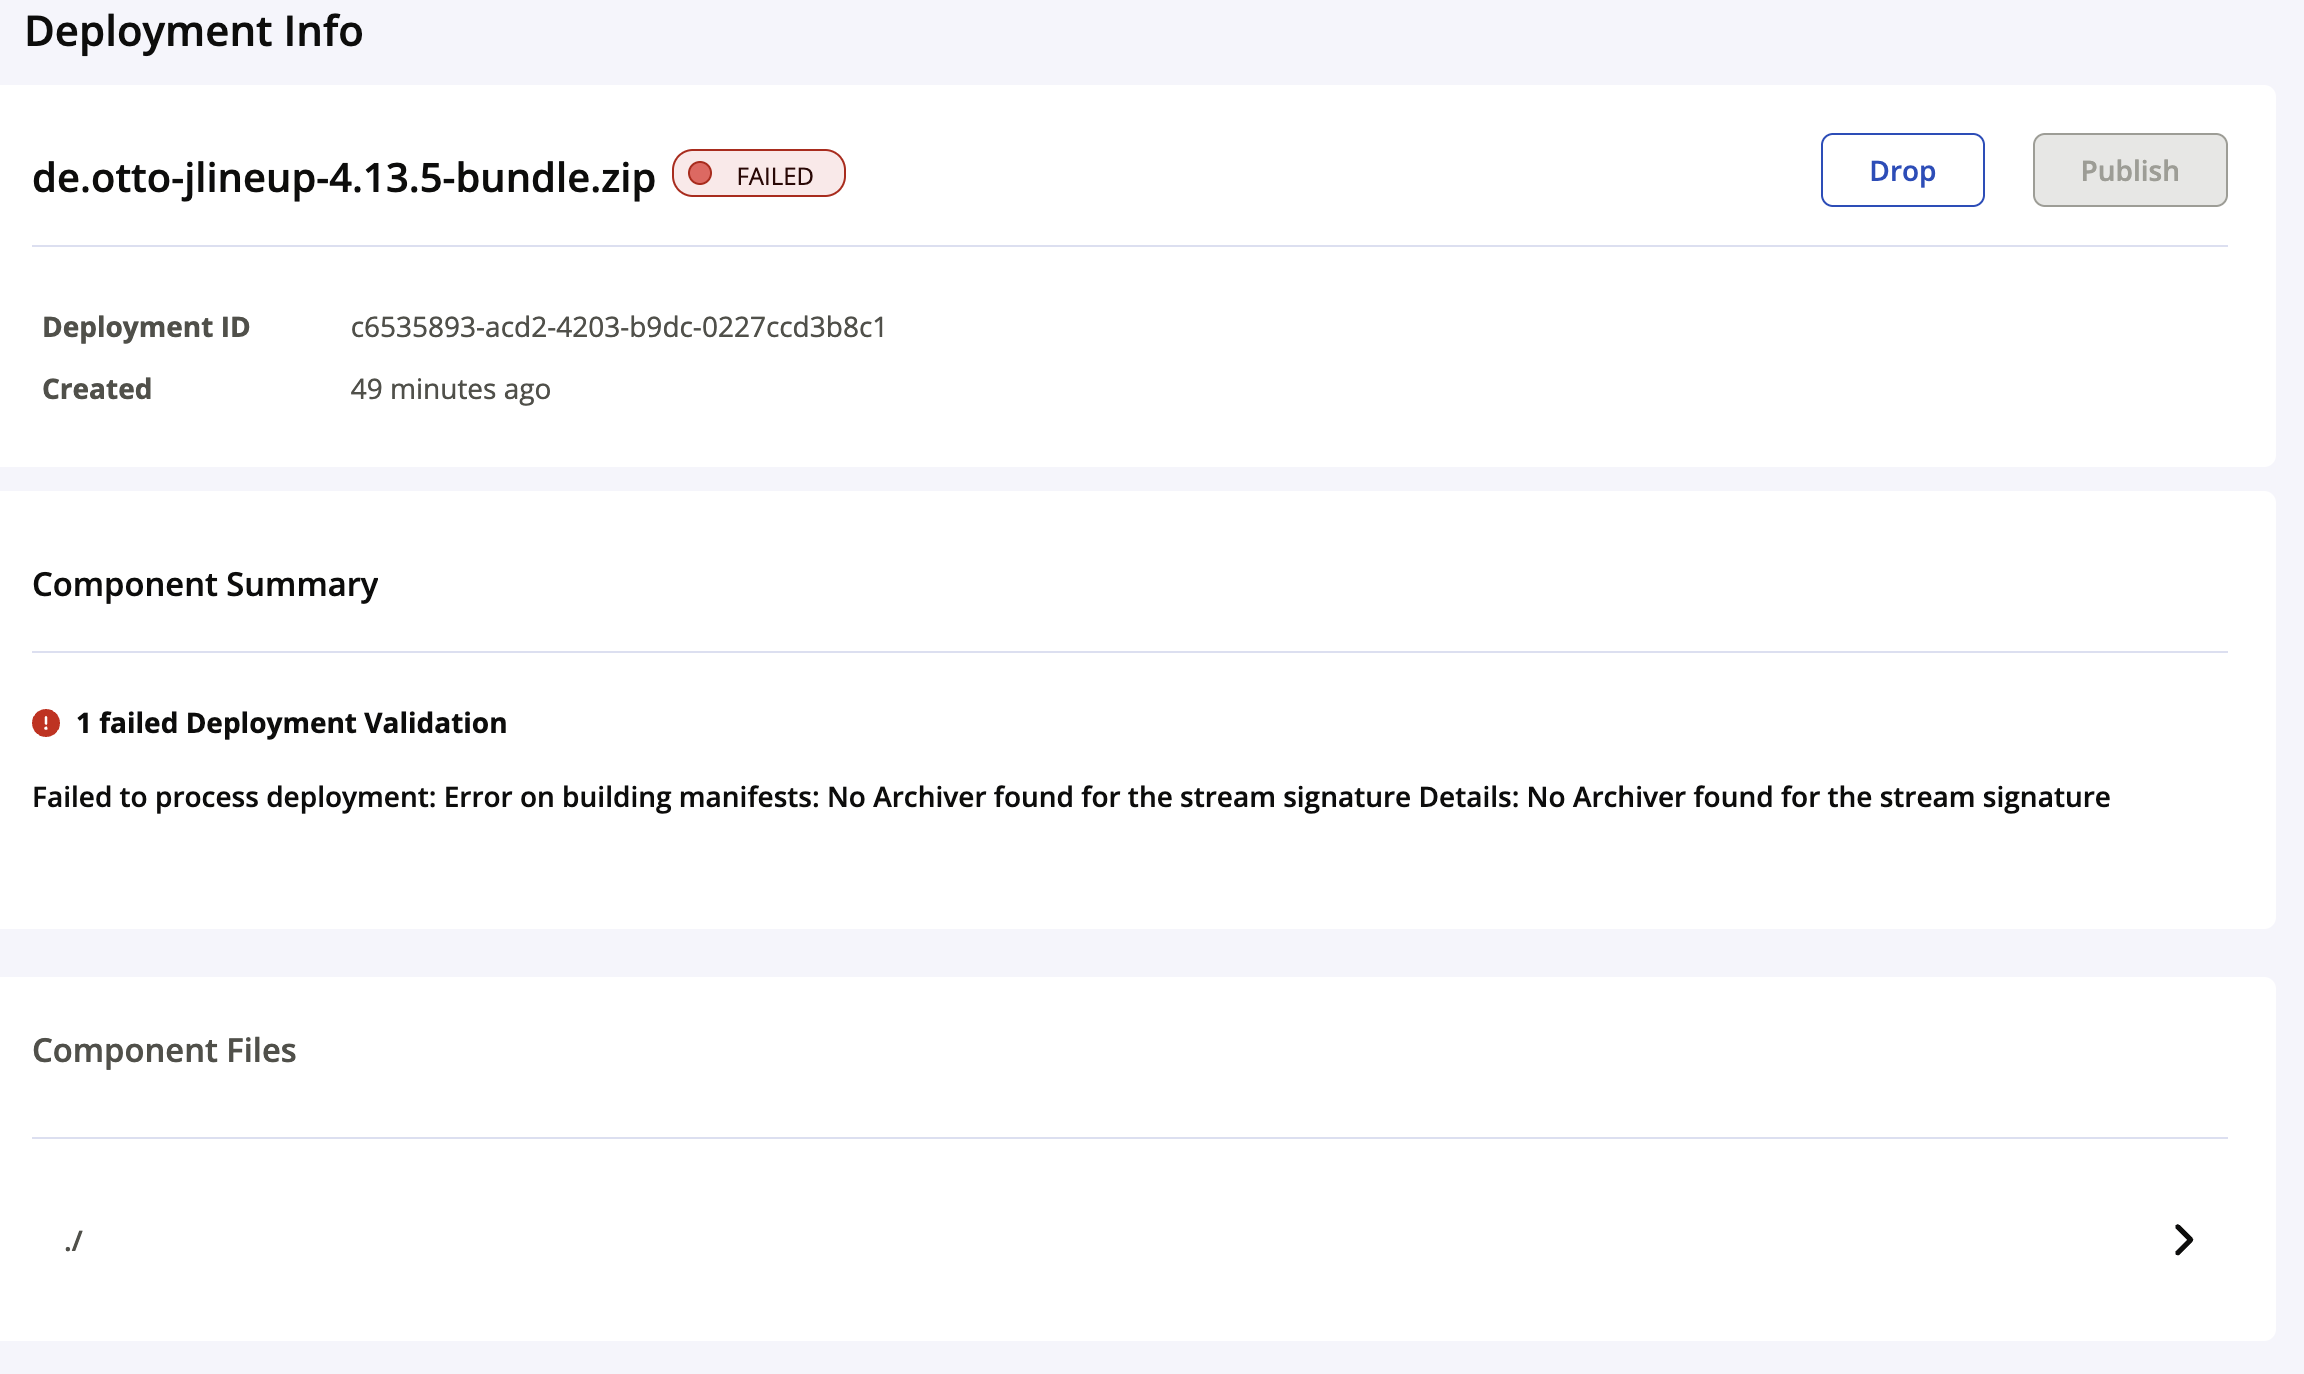The width and height of the screenshot is (2304, 1374).
Task: Click the Component Summary heading
Action: click(x=205, y=584)
